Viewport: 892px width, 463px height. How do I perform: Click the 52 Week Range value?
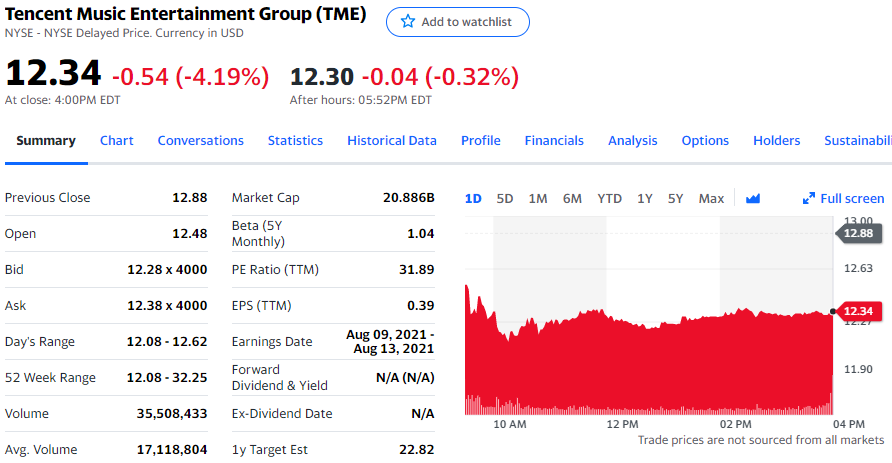tap(167, 378)
